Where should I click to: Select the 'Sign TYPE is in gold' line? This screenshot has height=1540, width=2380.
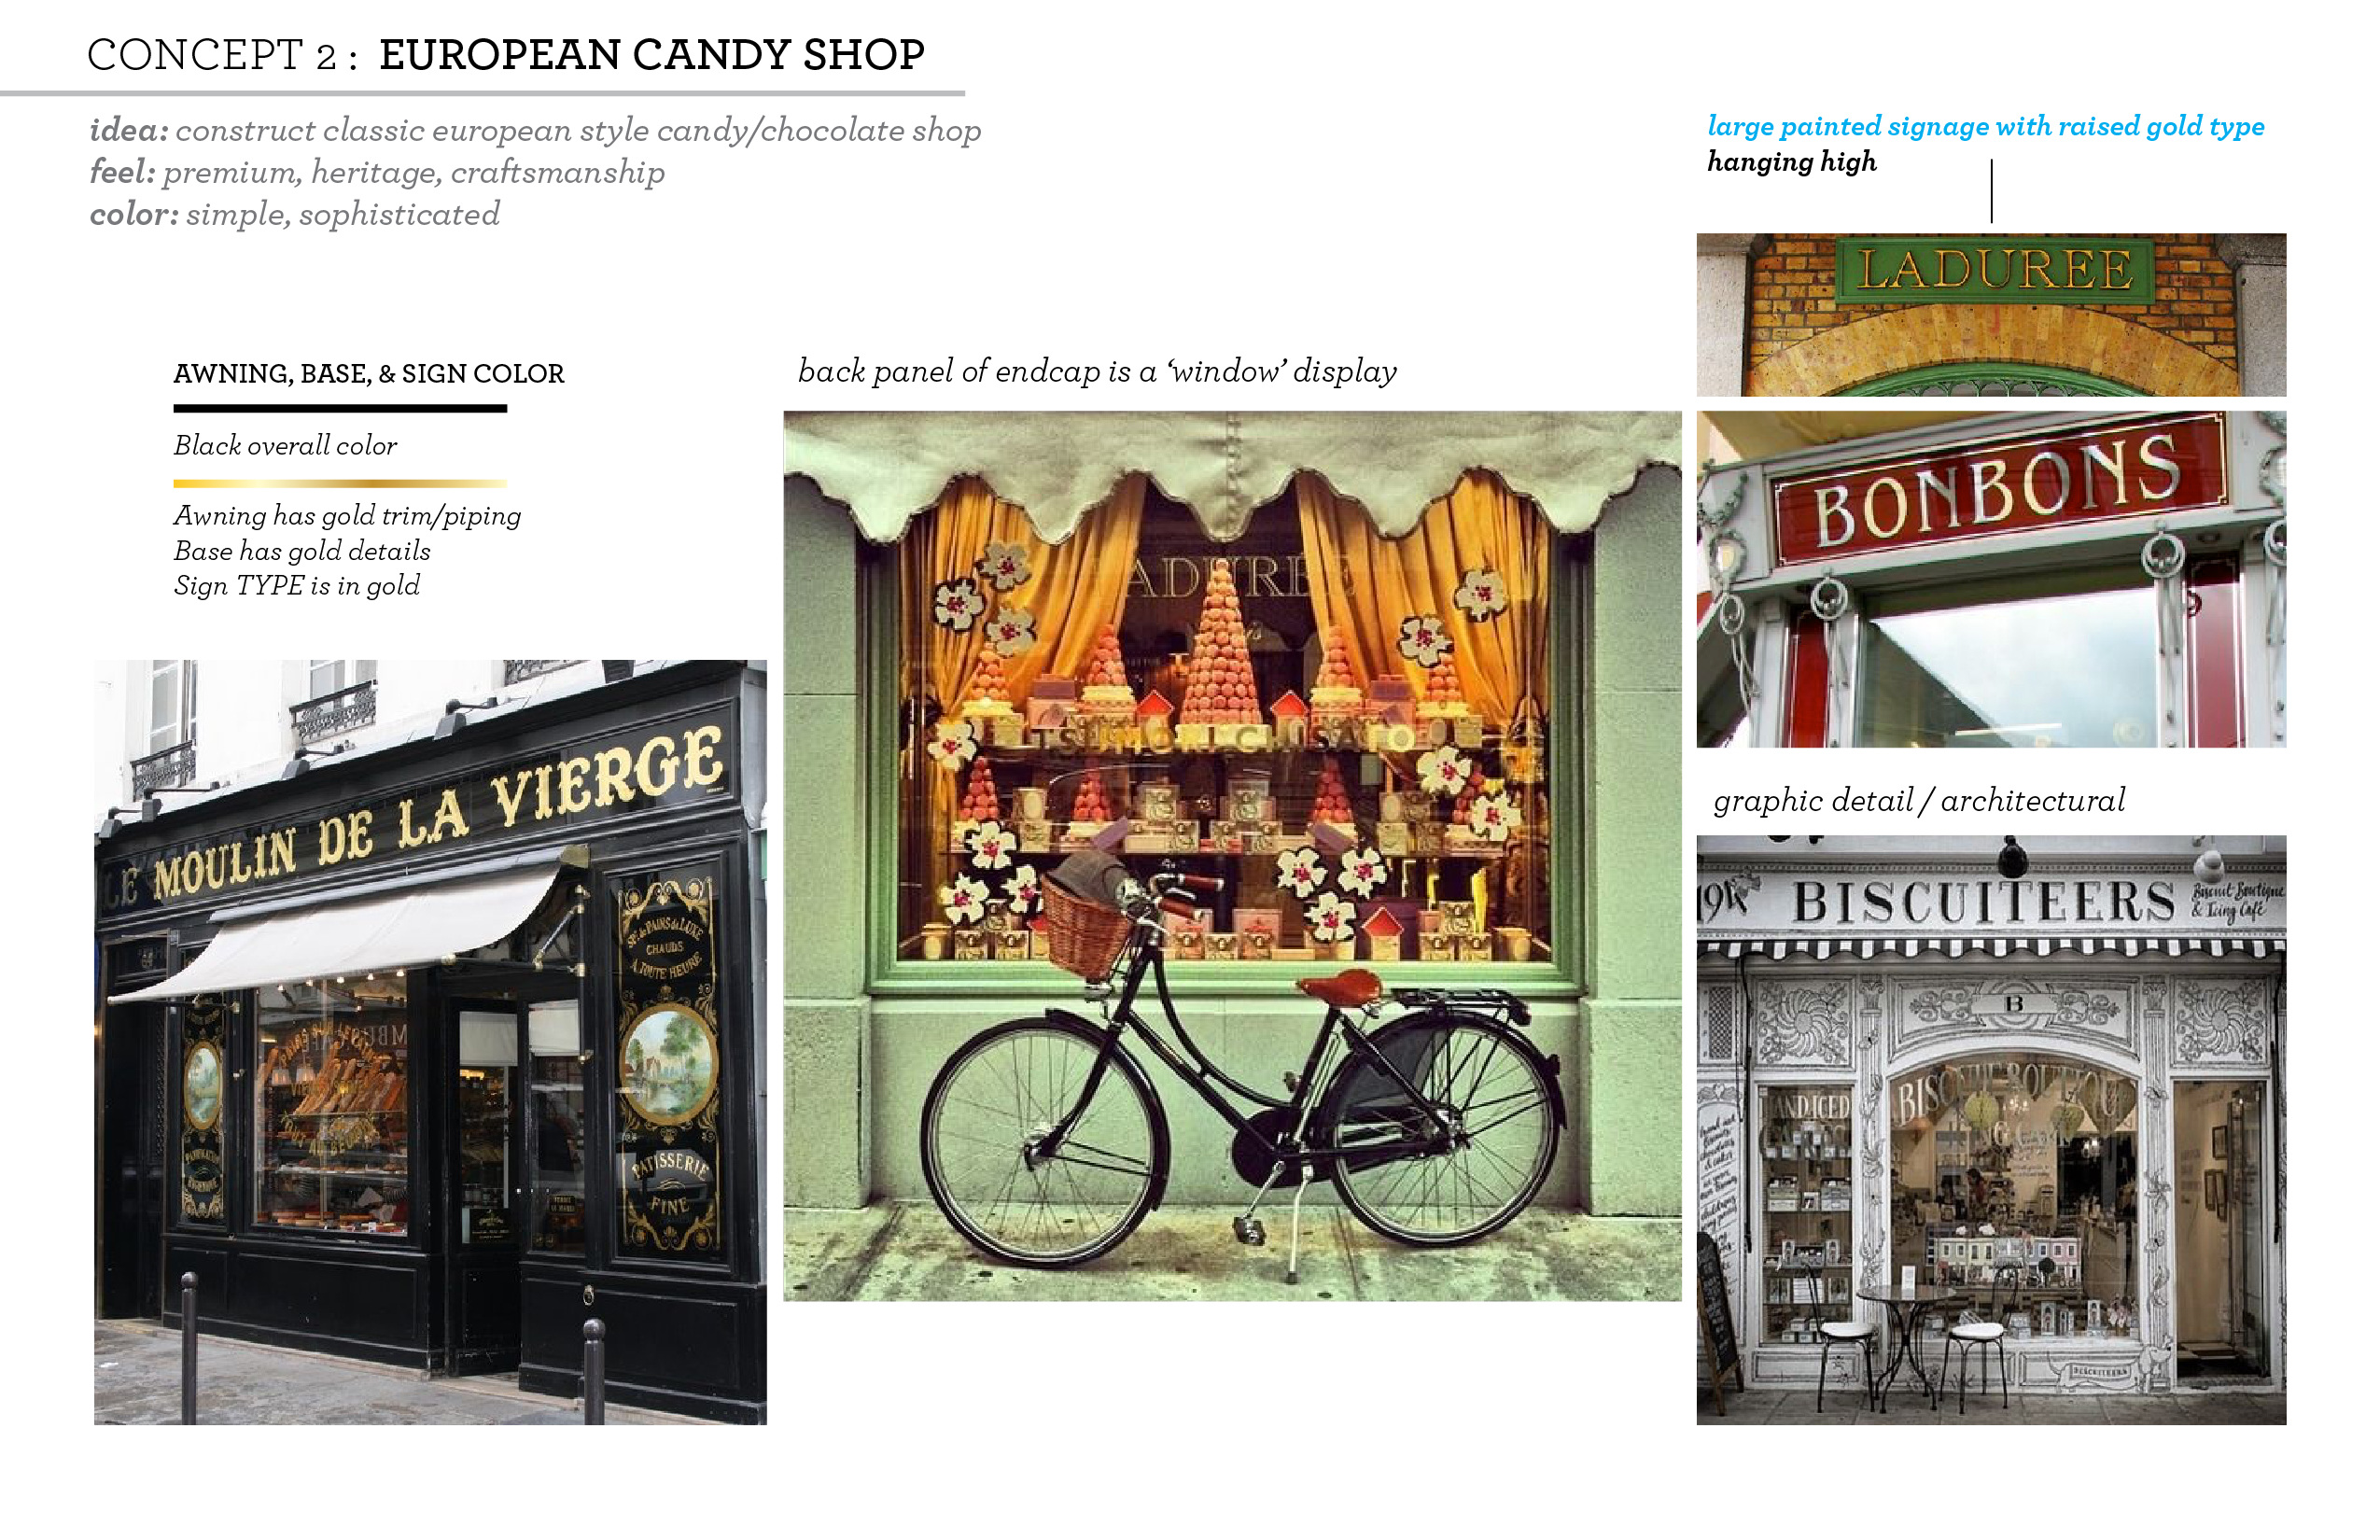tap(297, 586)
